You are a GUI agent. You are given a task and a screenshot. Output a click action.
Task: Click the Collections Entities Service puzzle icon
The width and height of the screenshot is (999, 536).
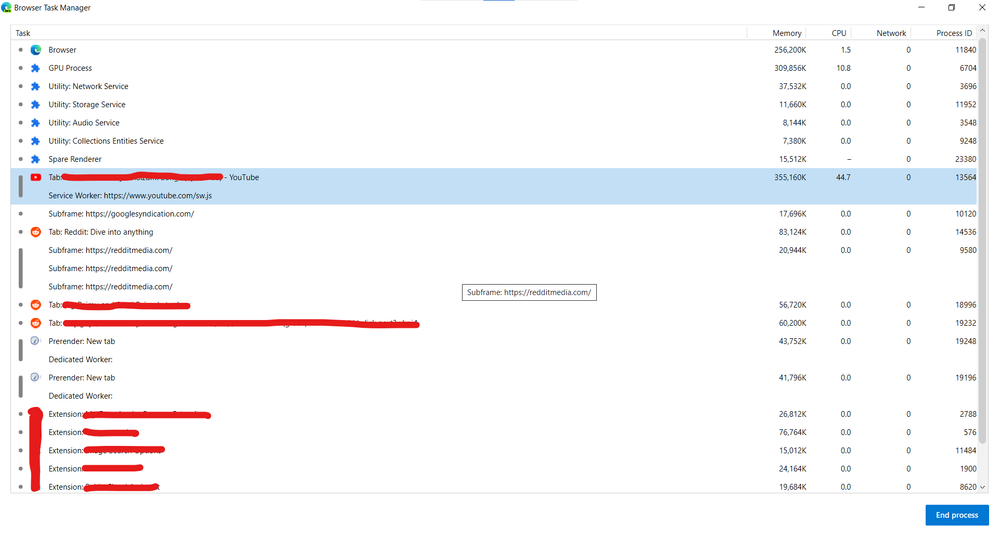tap(36, 141)
